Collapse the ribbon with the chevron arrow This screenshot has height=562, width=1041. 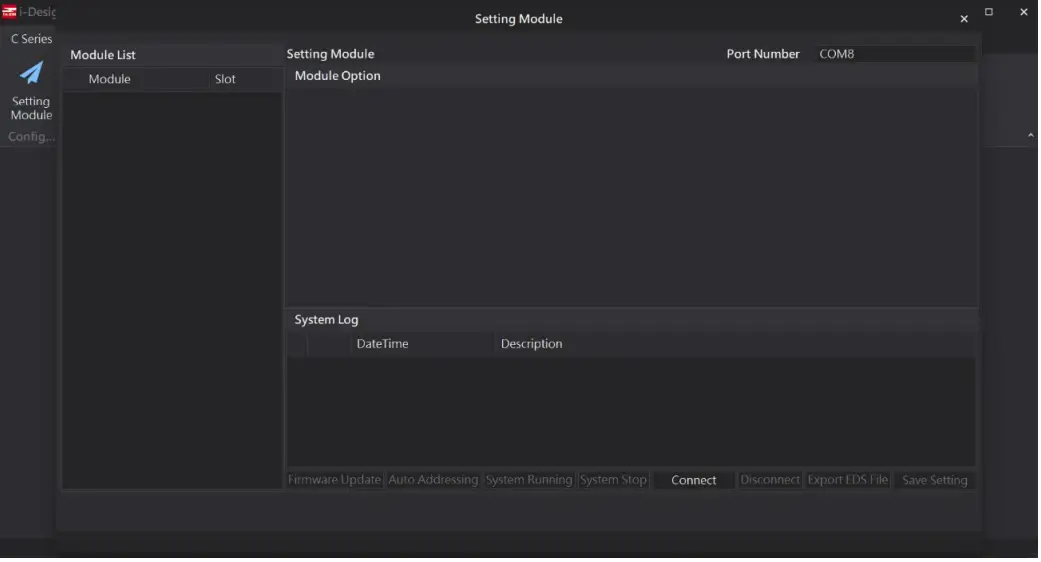click(1030, 135)
